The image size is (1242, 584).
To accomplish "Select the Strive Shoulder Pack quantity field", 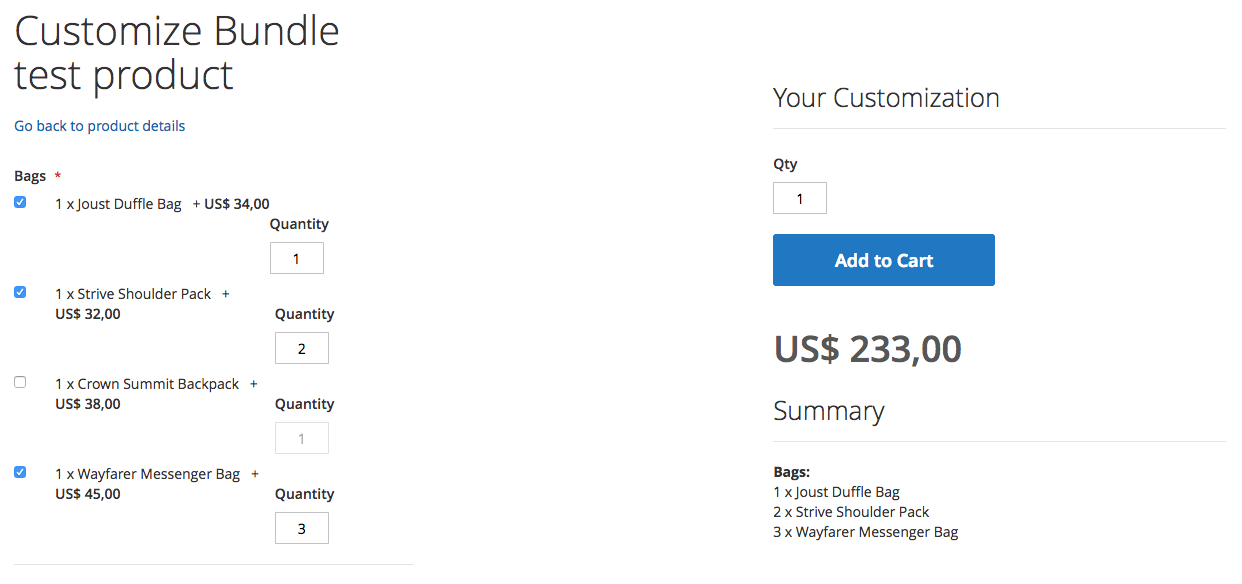I will point(302,348).
